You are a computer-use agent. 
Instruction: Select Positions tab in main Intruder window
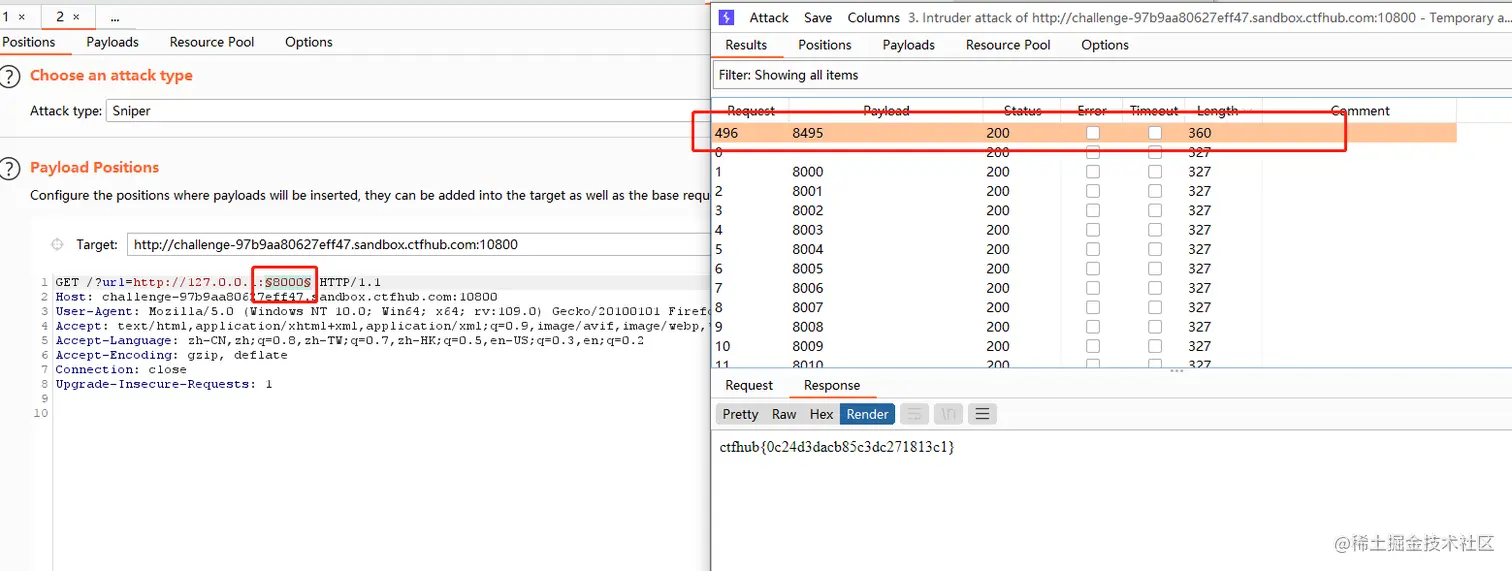tap(29, 42)
